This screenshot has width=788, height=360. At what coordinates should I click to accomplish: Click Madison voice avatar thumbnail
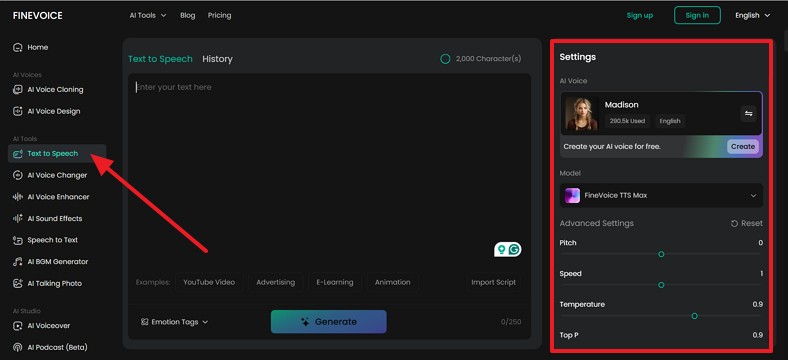[581, 114]
